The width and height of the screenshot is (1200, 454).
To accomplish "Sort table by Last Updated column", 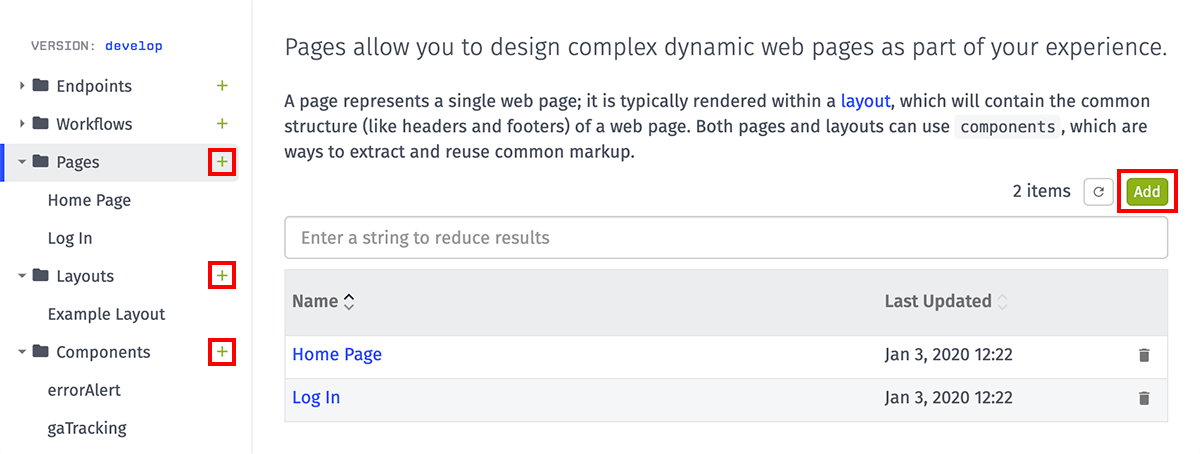I will (x=946, y=301).
